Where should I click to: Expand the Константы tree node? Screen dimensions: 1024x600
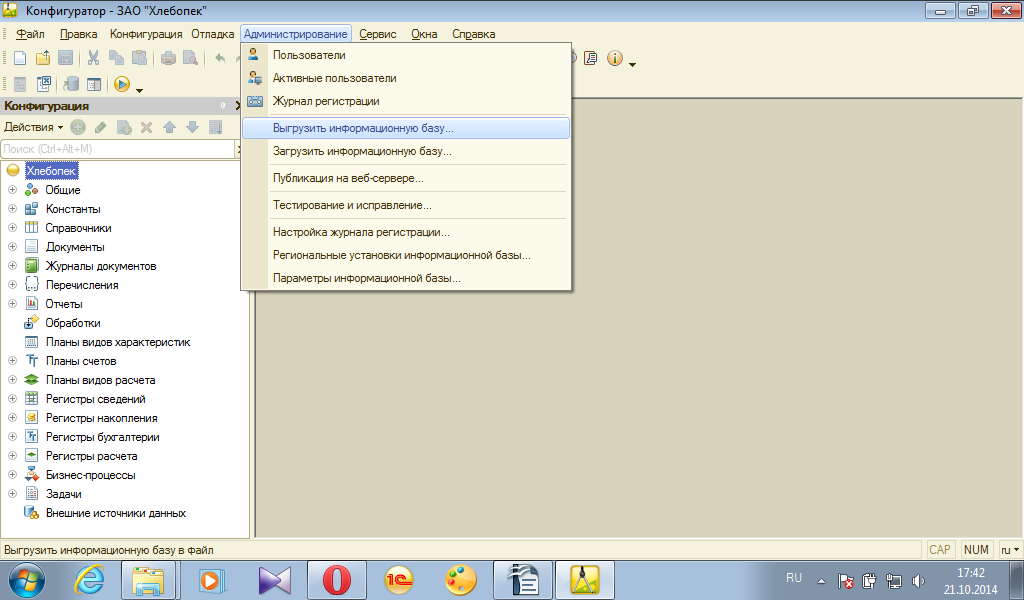[x=12, y=209]
